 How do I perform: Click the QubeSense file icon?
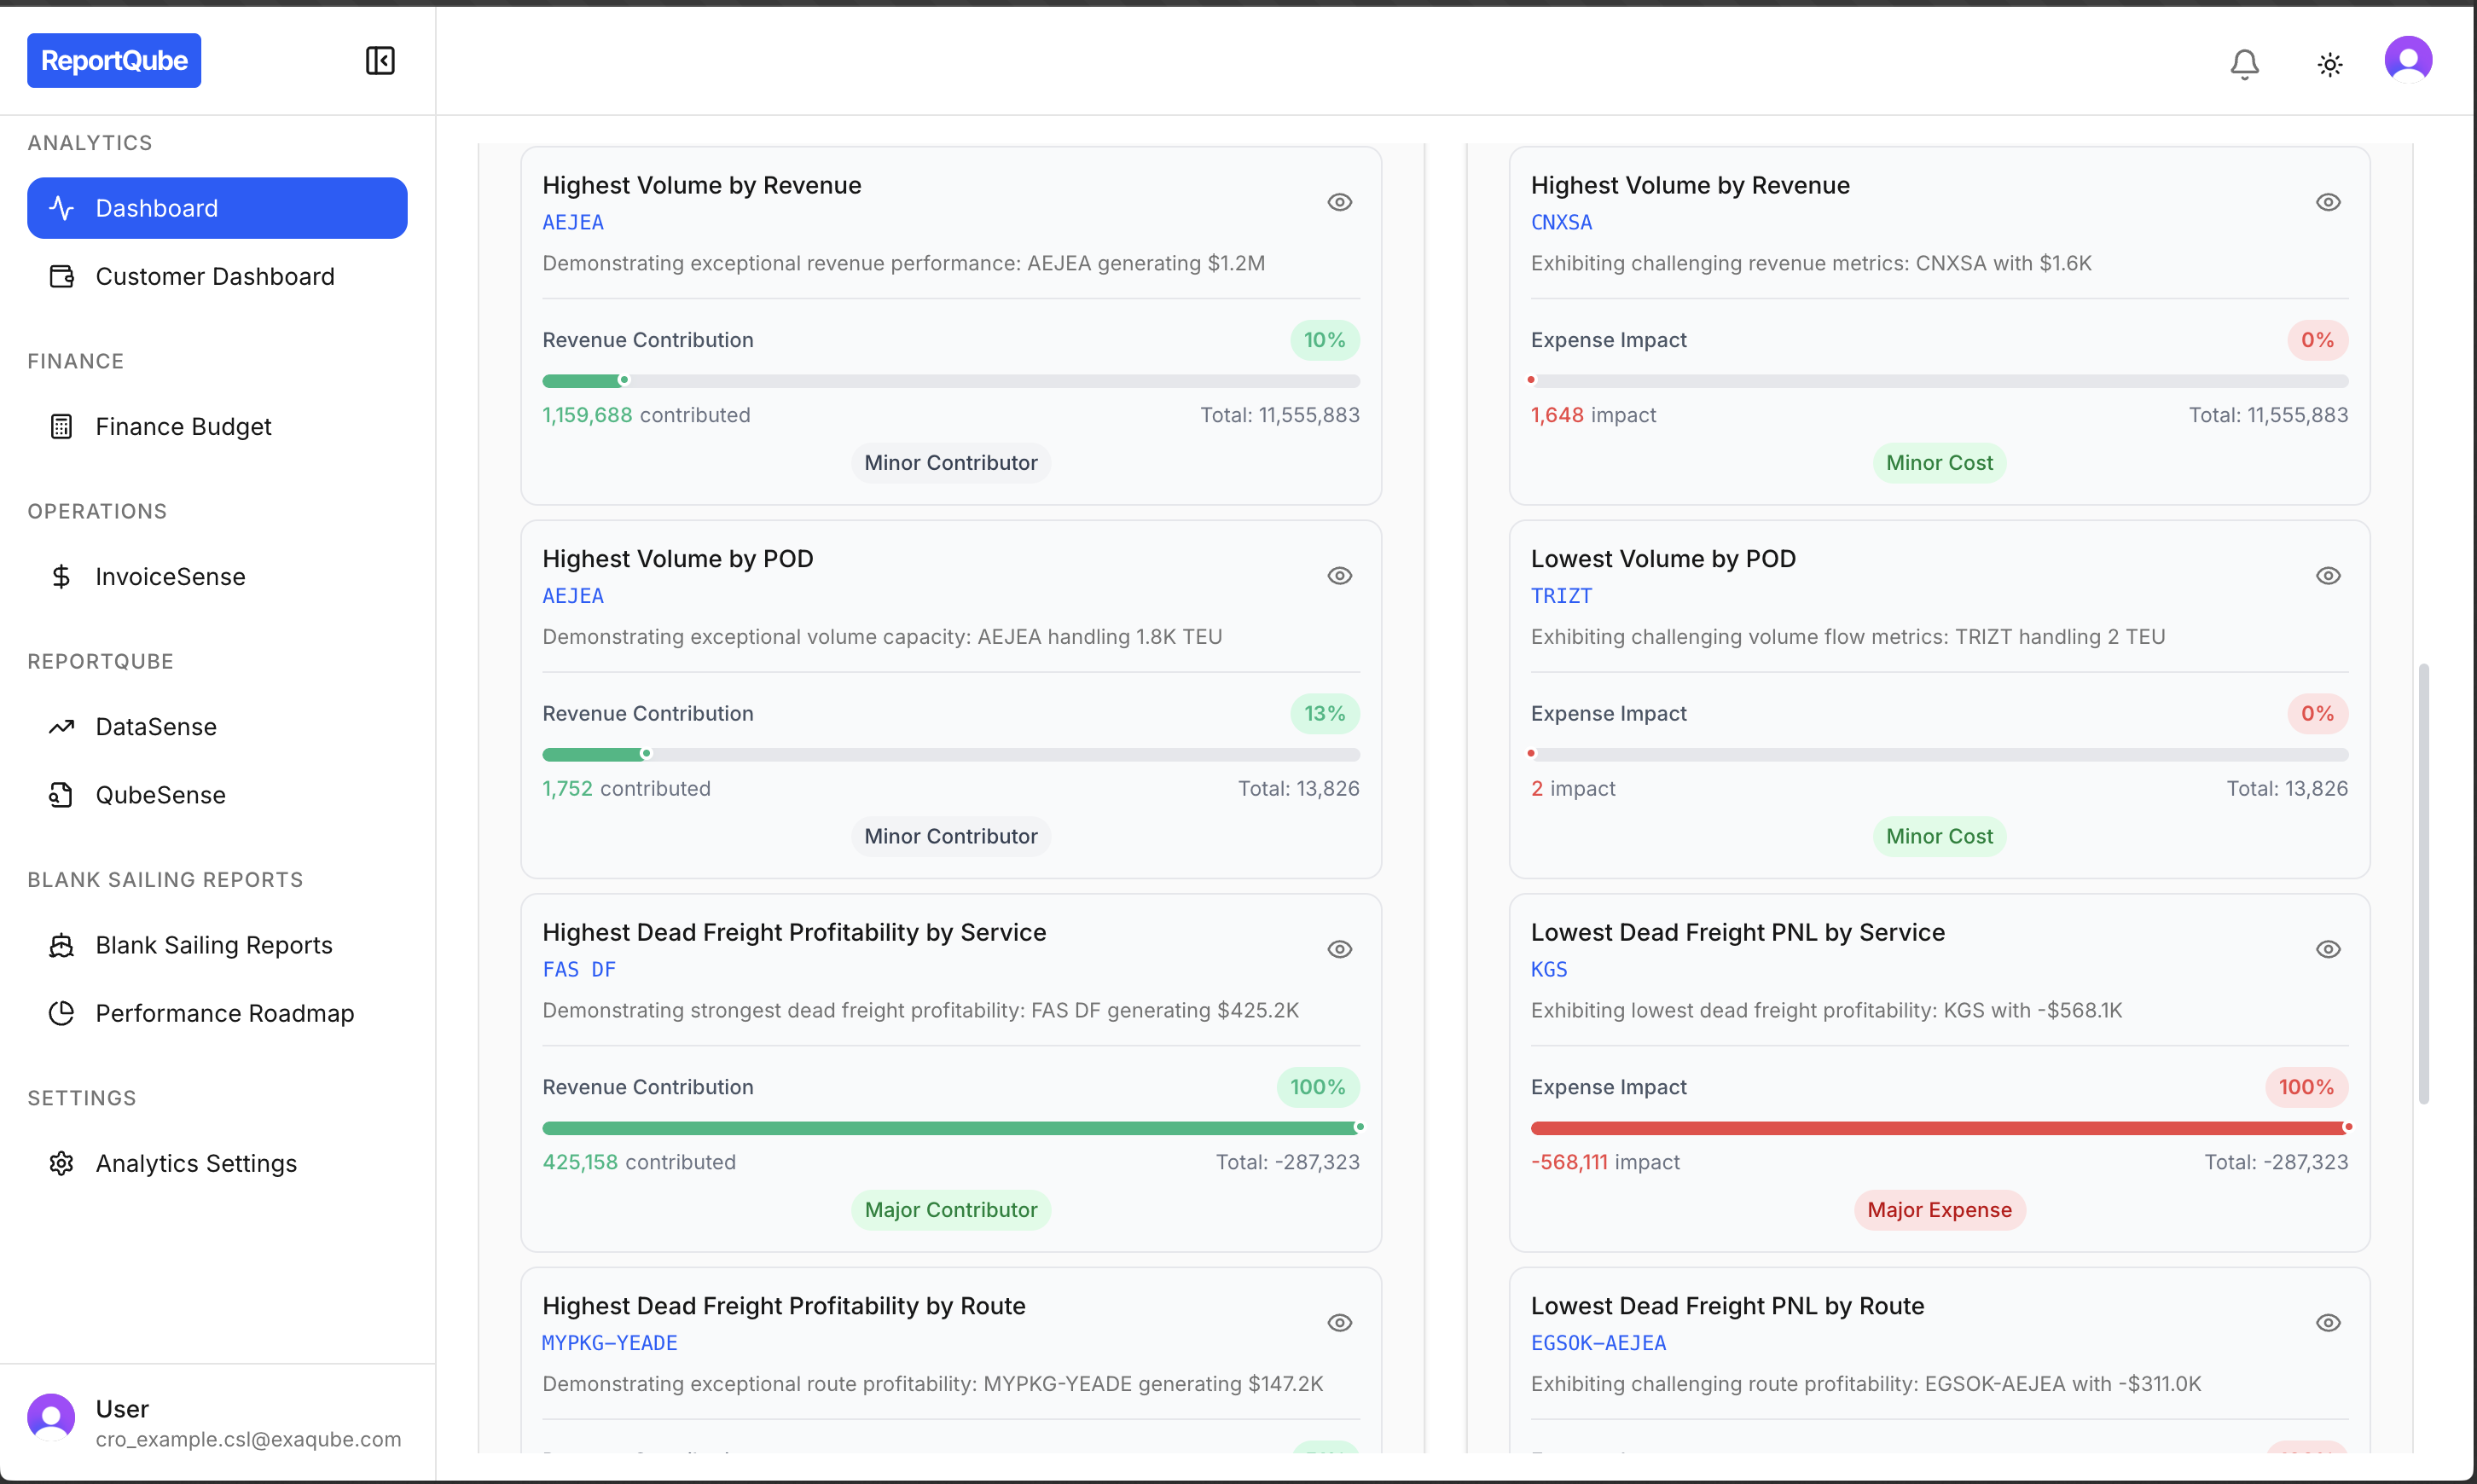click(x=62, y=794)
